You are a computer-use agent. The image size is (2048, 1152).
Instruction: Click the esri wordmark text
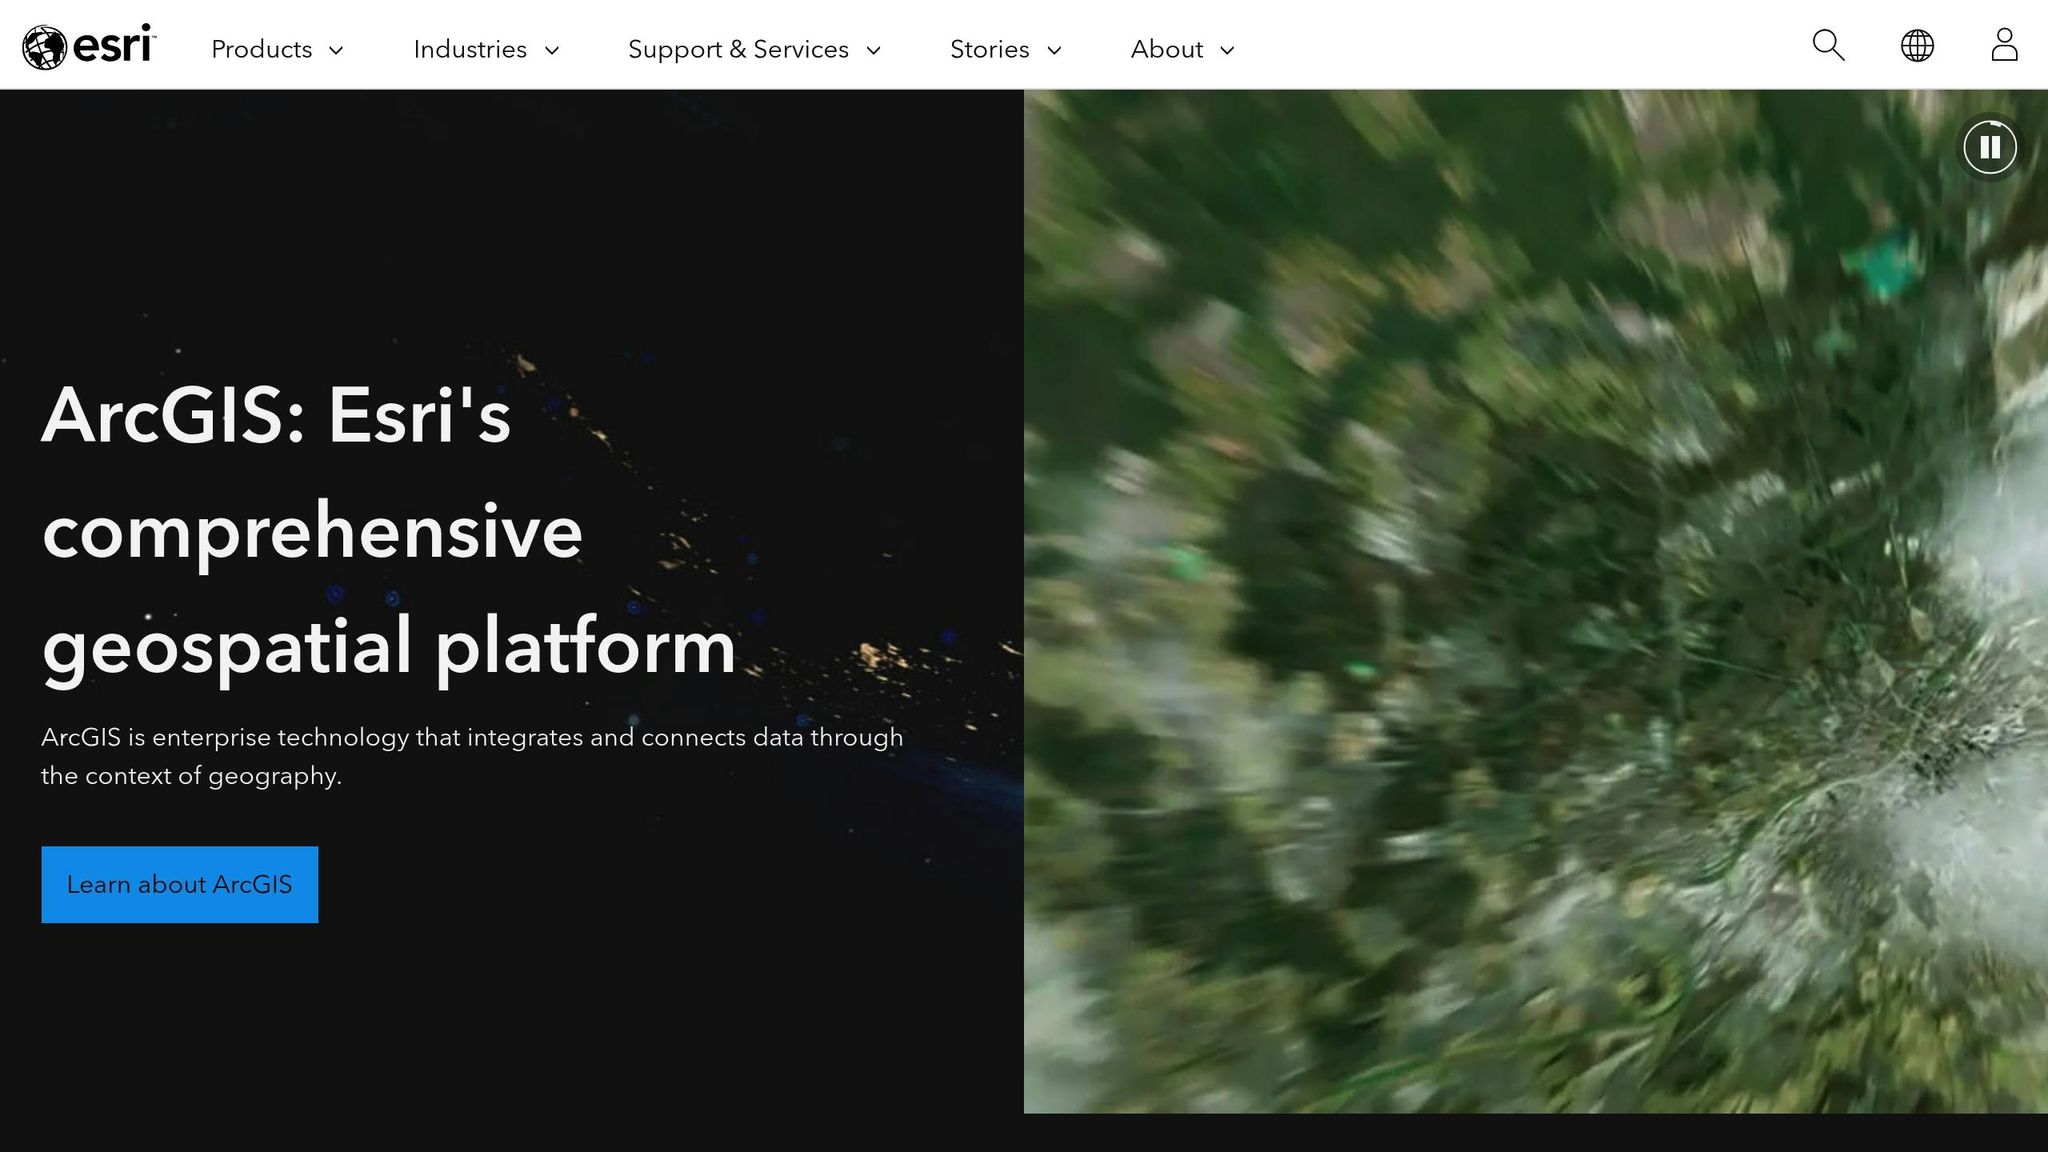pos(112,46)
